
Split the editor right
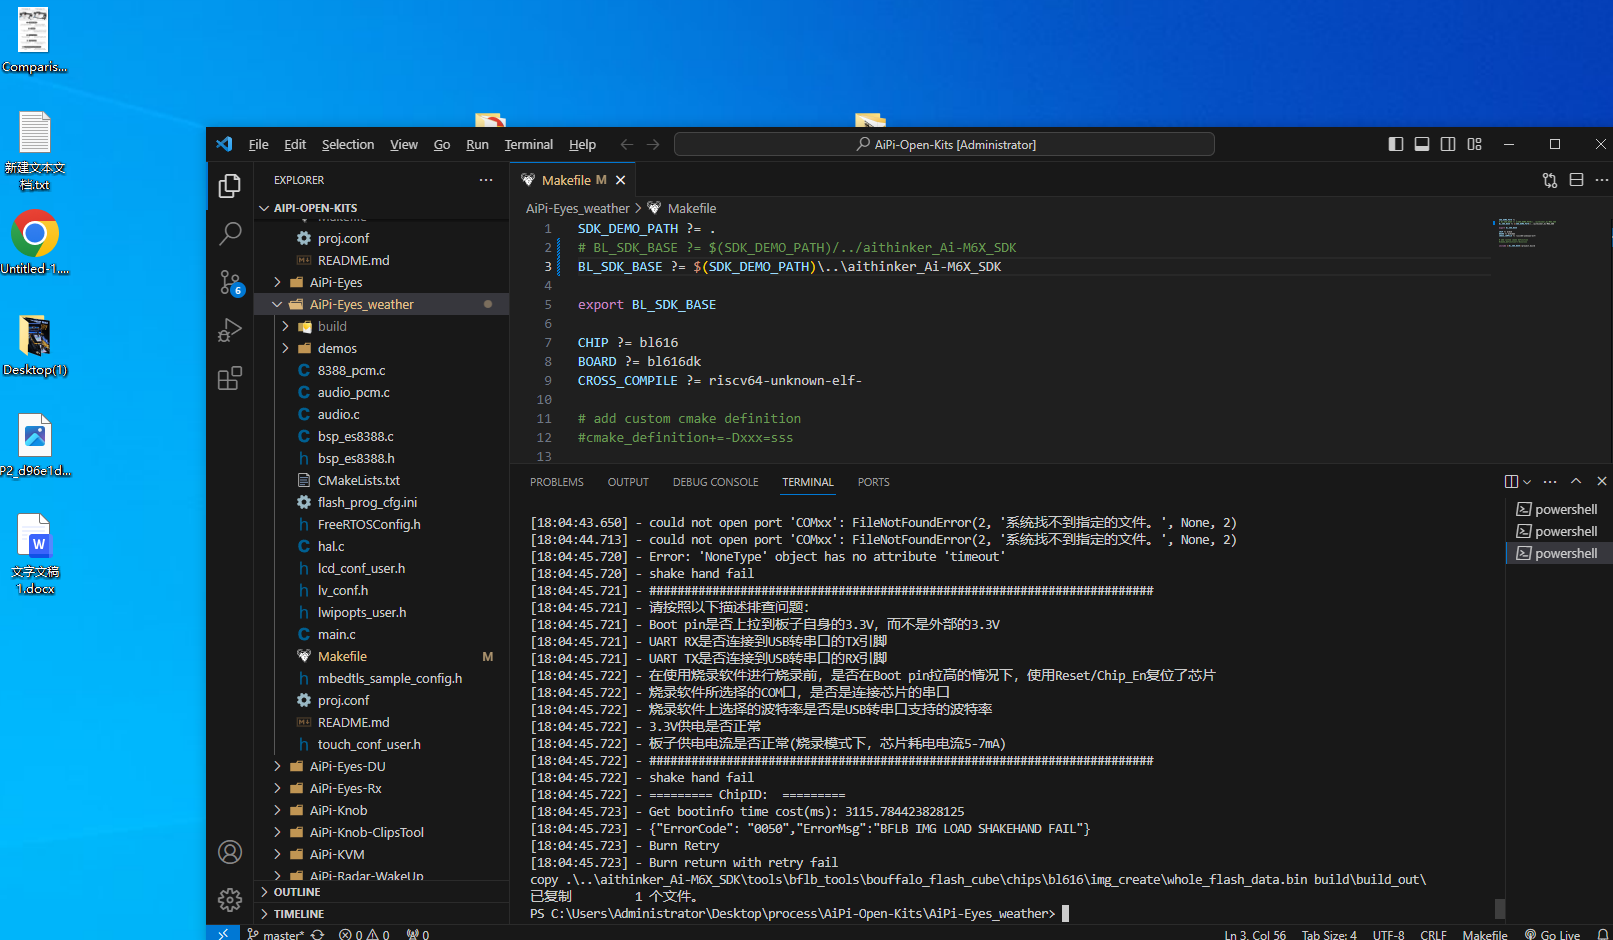tap(1576, 180)
